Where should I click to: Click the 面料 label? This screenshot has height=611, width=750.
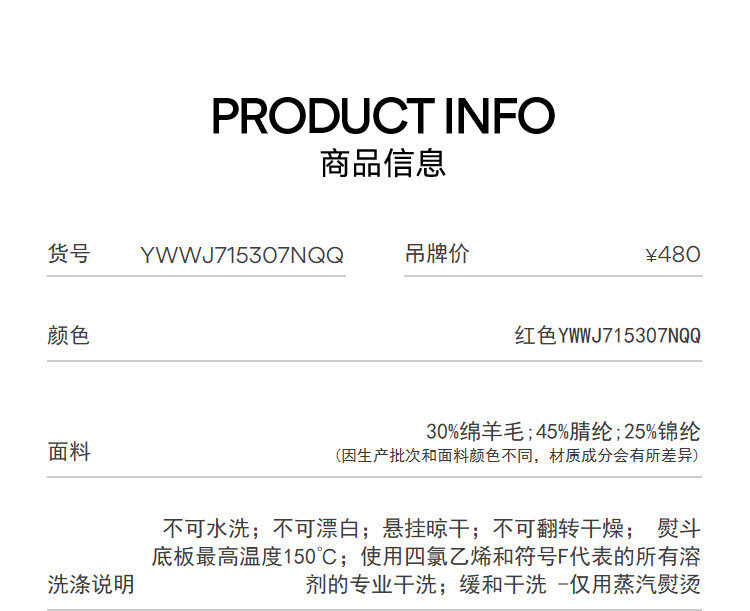pos(69,452)
